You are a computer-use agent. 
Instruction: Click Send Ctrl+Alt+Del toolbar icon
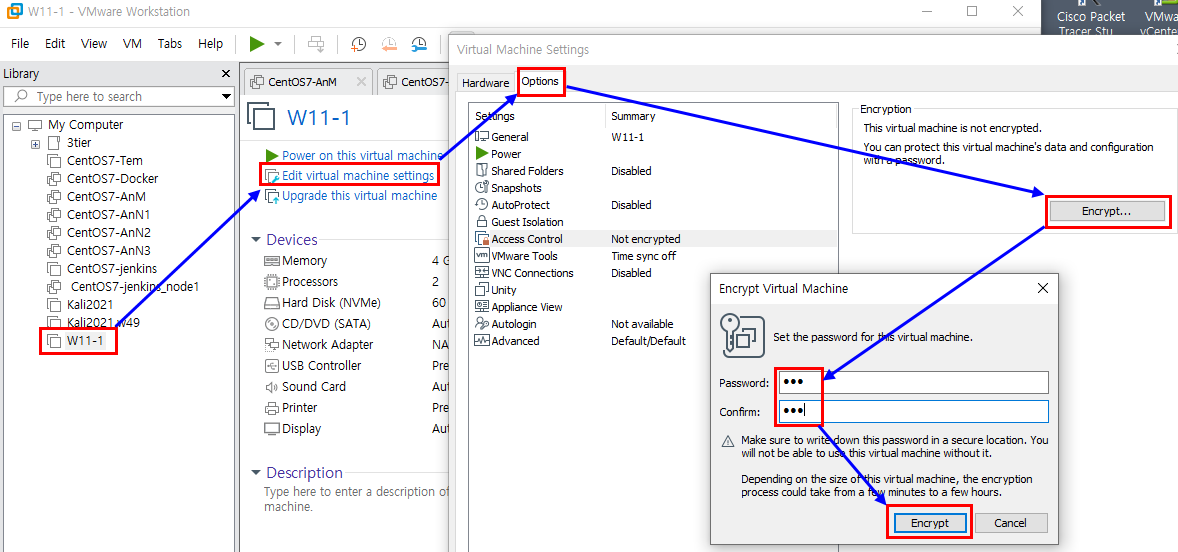tap(316, 44)
